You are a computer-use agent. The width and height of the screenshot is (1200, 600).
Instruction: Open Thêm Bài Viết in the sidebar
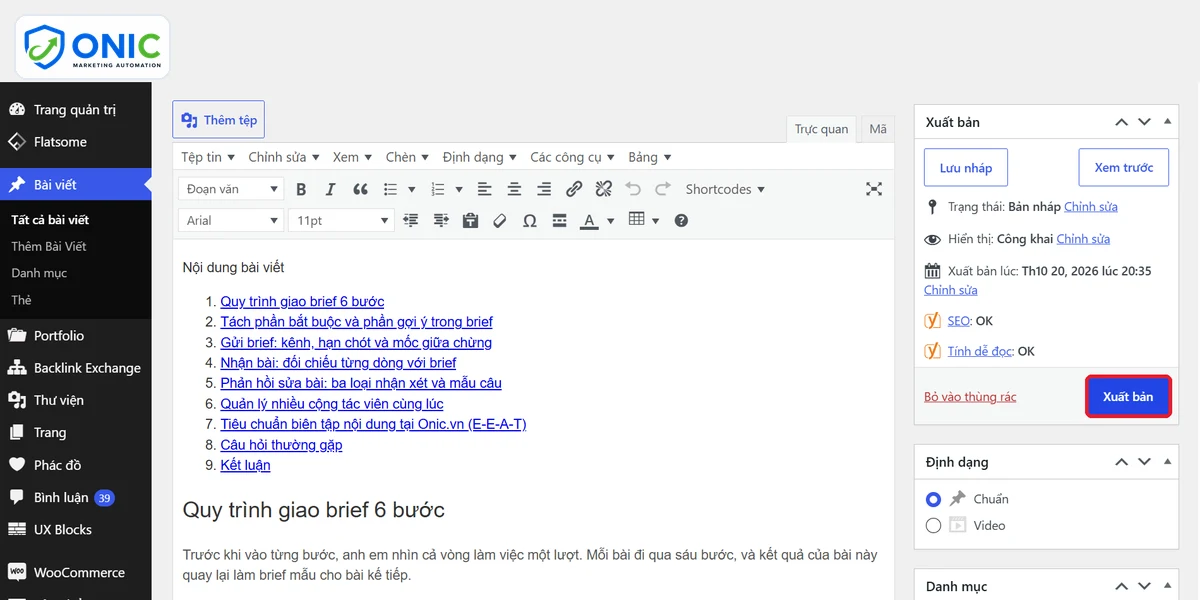pos(49,246)
